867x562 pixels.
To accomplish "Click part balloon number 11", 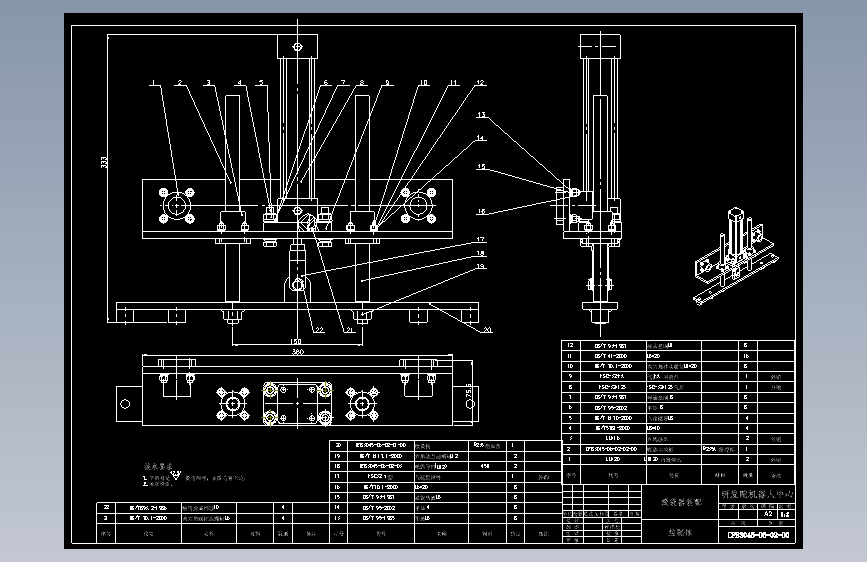I will coord(454,83).
